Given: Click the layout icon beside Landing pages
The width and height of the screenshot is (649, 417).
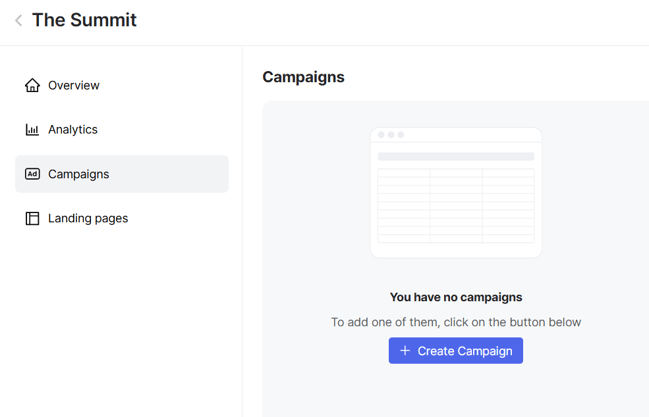Looking at the screenshot, I should coord(32,218).
